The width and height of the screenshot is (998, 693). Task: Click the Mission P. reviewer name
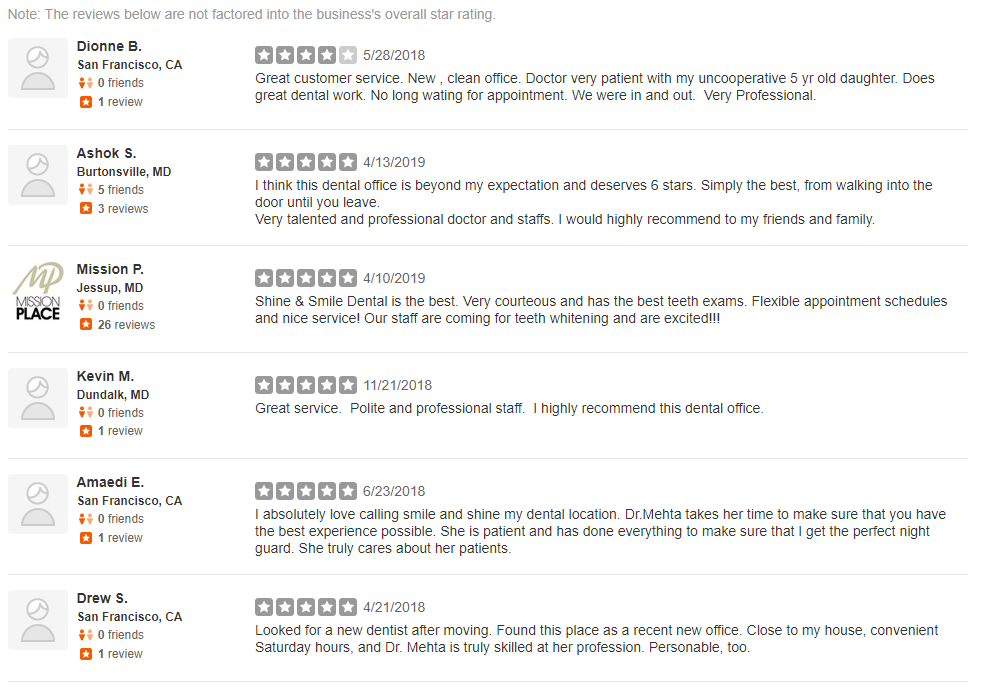coord(110,269)
